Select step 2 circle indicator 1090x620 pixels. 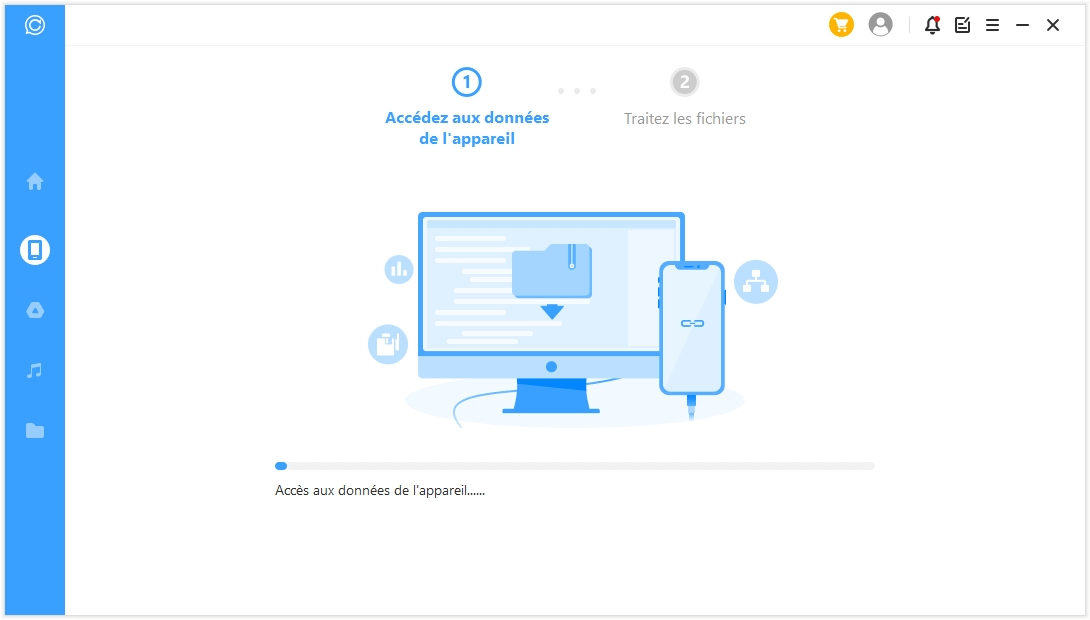684,82
